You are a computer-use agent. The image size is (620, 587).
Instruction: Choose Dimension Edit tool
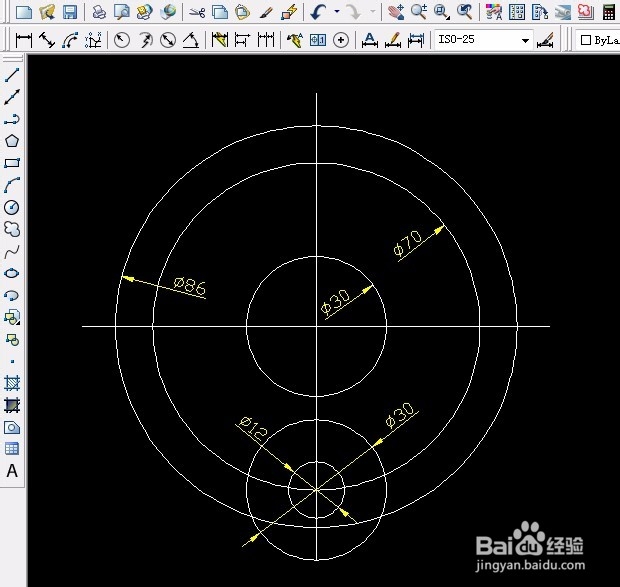(369, 40)
